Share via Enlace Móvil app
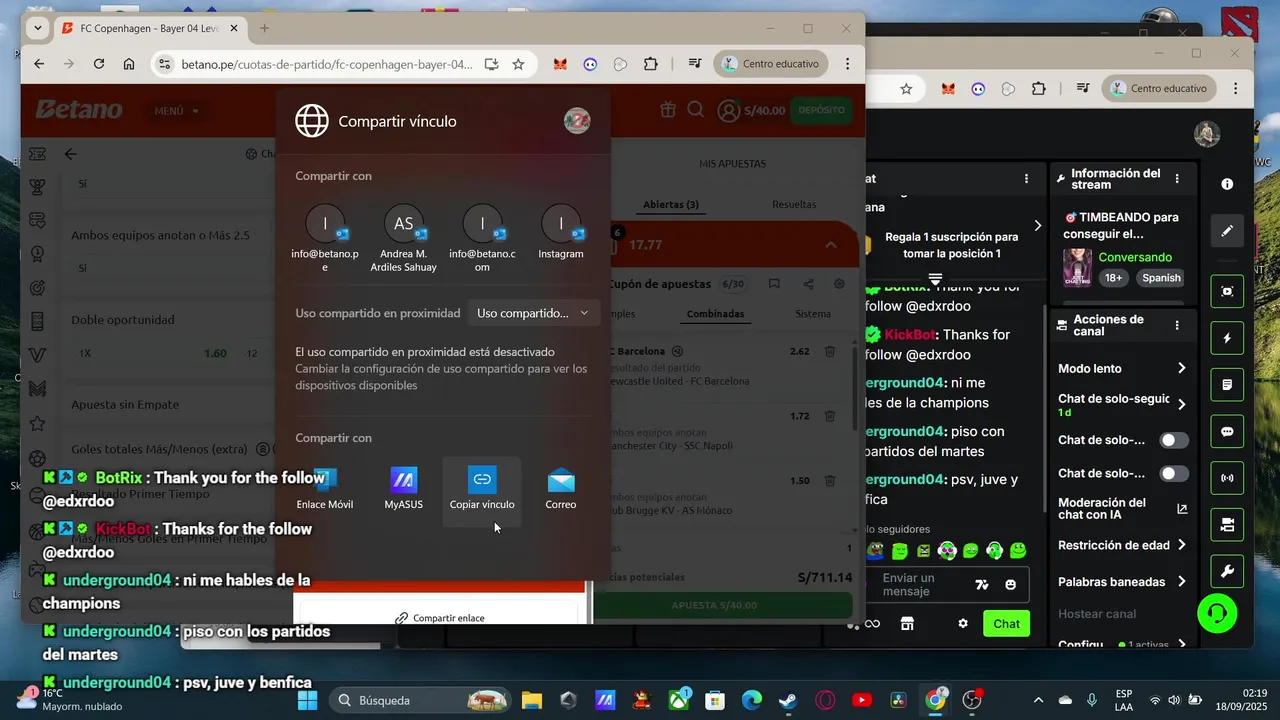Viewport: 1280px width, 720px height. pyautogui.click(x=325, y=489)
